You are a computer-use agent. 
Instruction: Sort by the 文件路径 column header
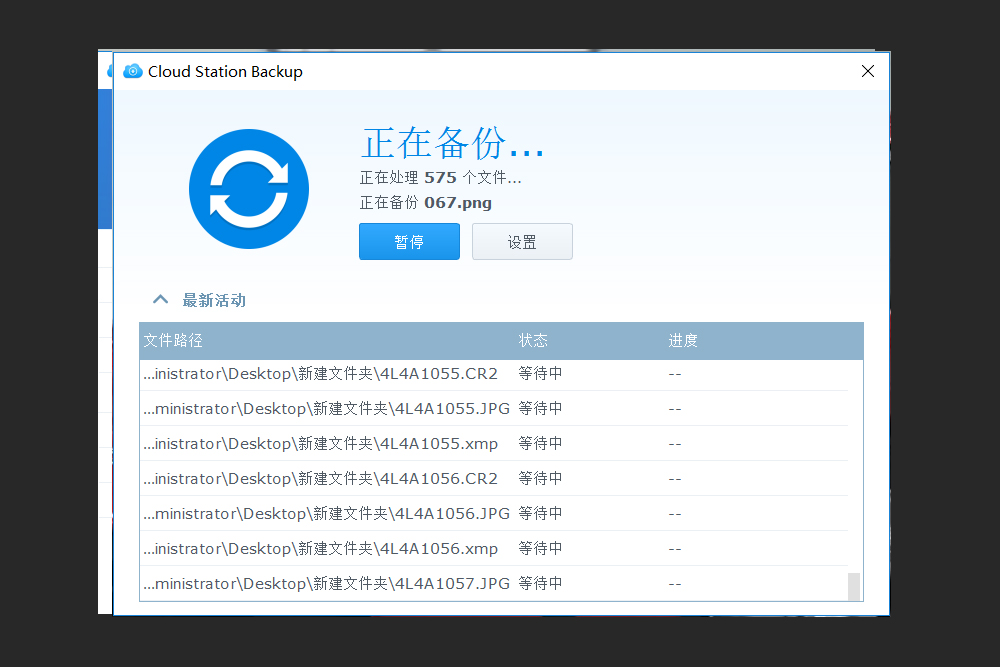[x=172, y=340]
